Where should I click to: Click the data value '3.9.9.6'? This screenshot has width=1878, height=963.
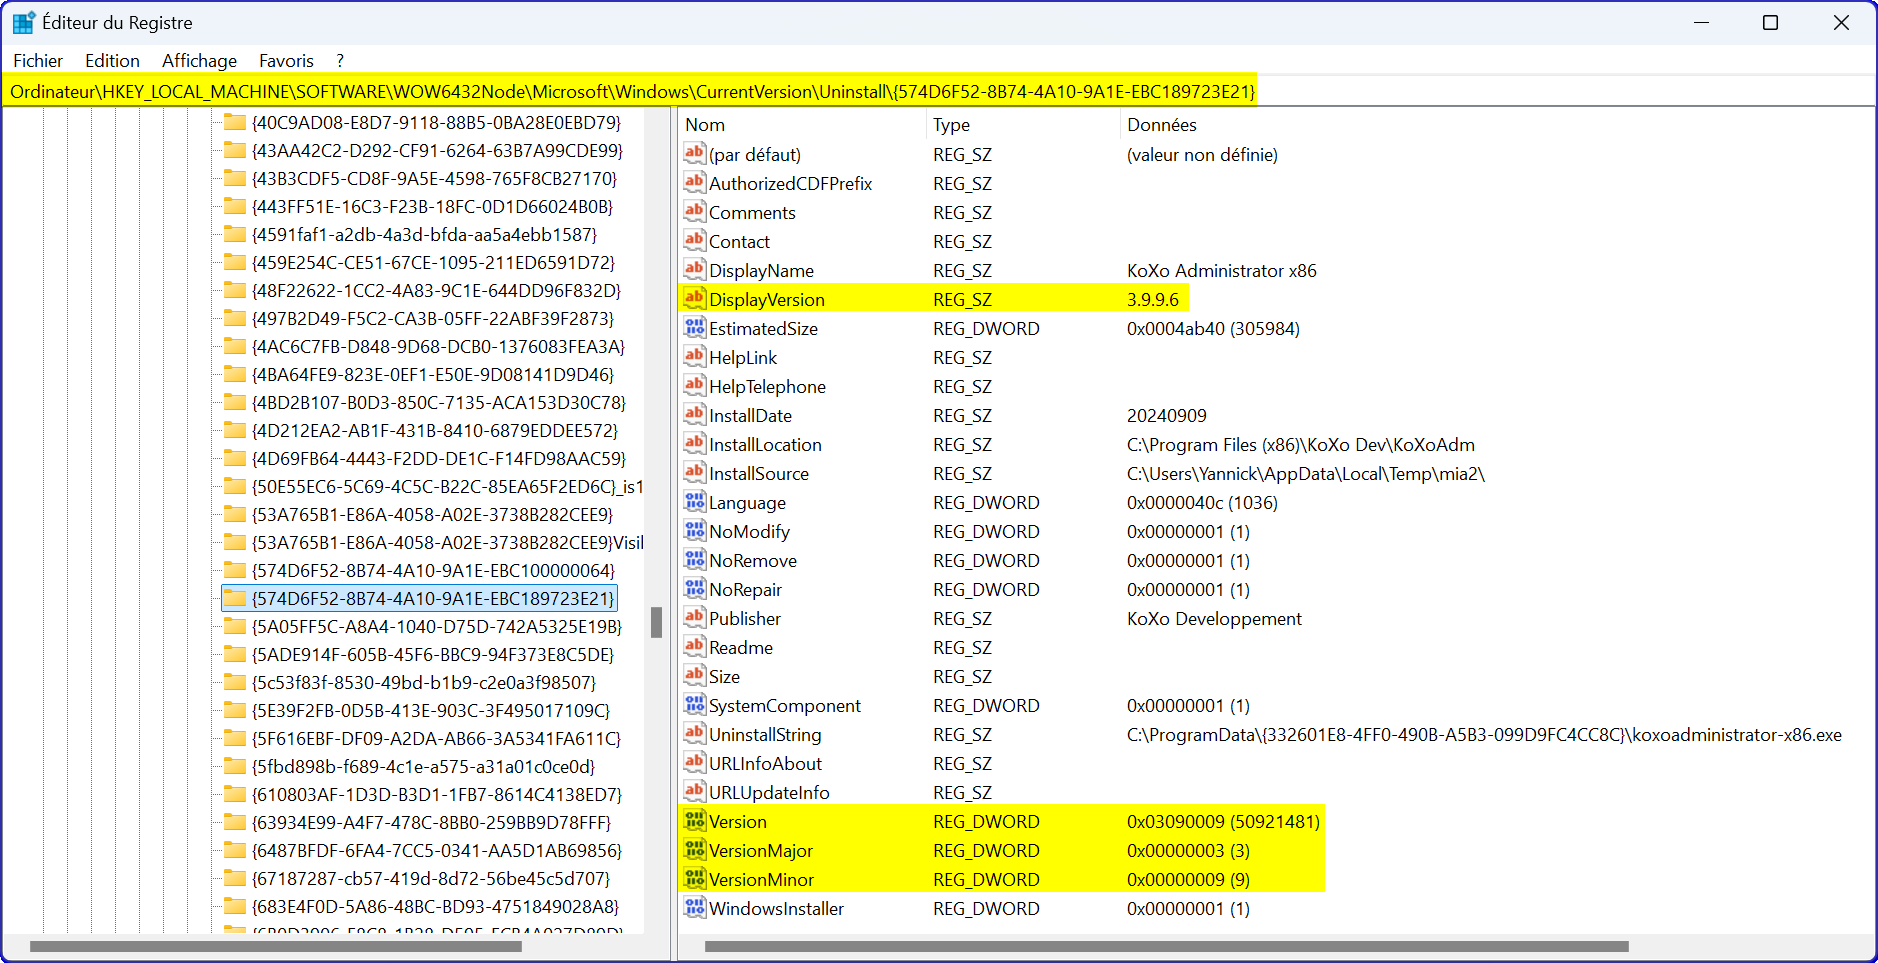coord(1152,299)
